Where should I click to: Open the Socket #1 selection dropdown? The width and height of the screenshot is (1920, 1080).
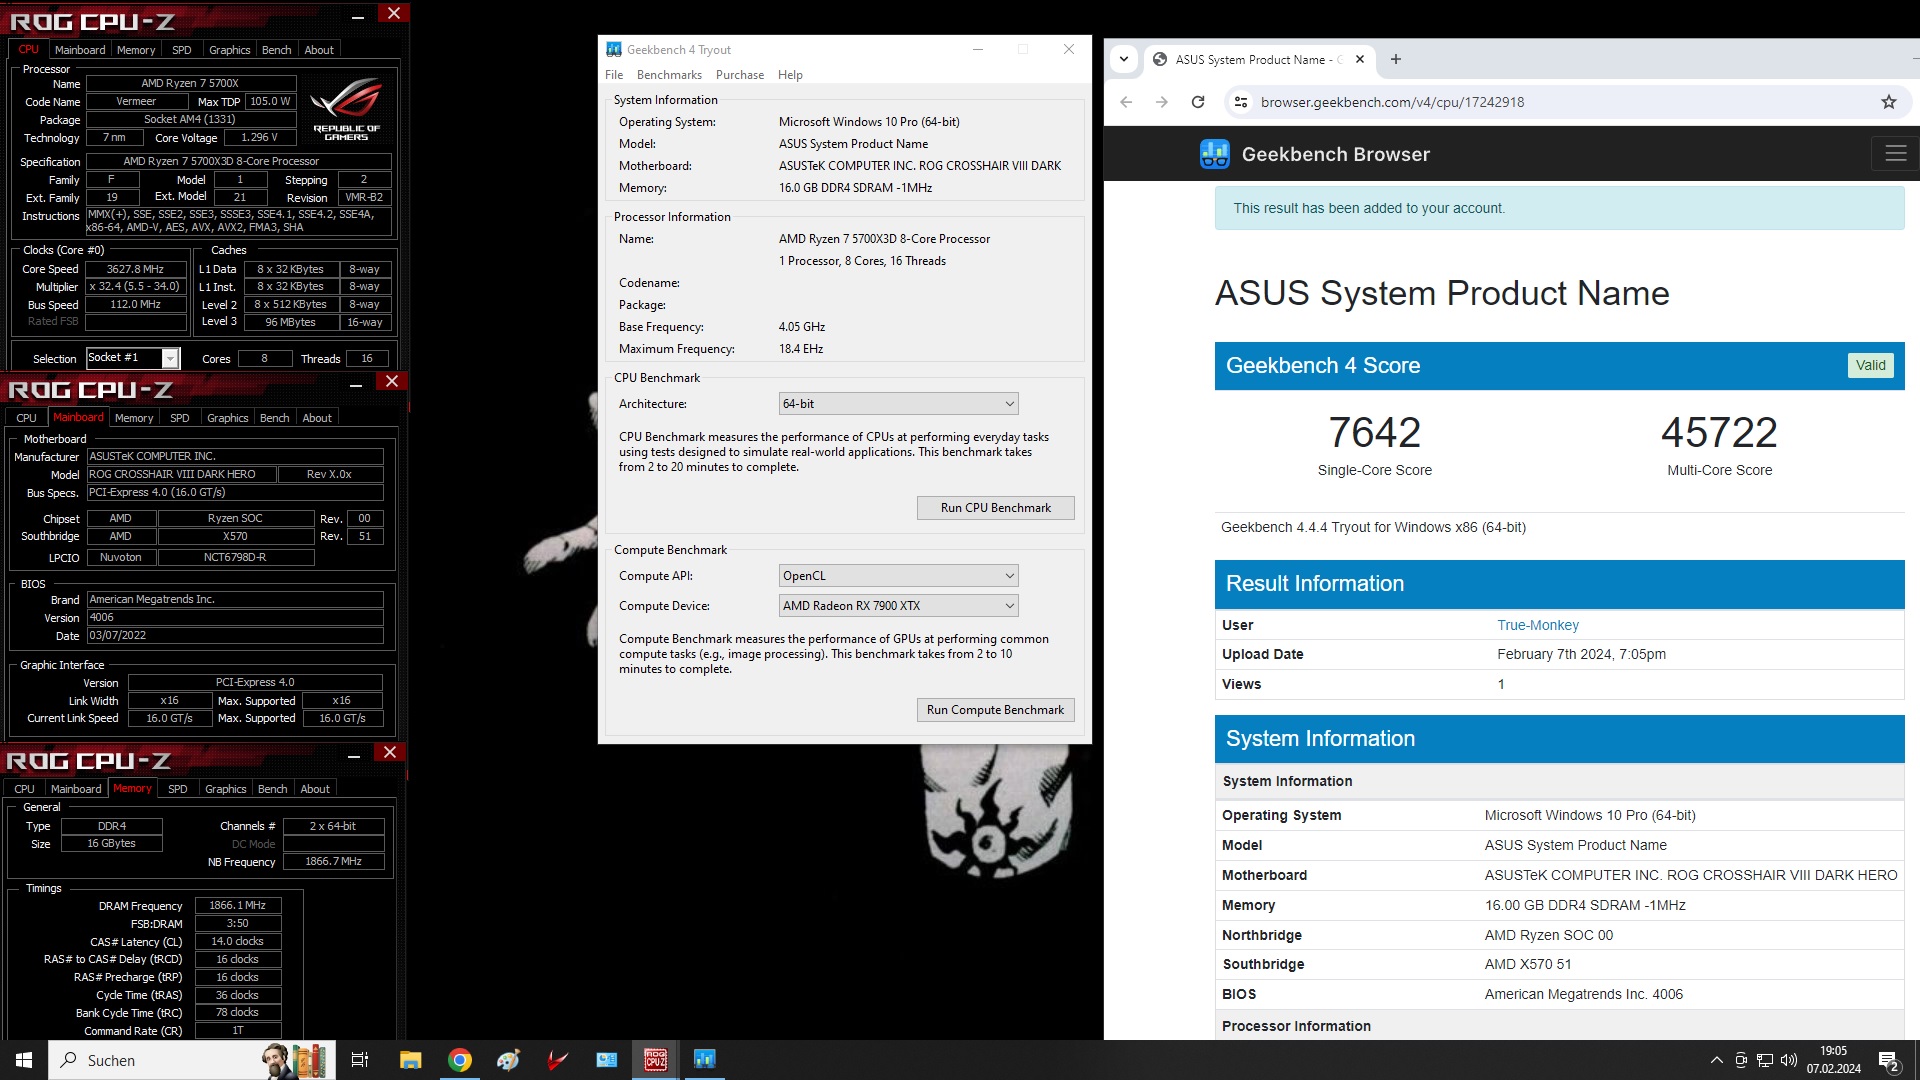click(132, 358)
